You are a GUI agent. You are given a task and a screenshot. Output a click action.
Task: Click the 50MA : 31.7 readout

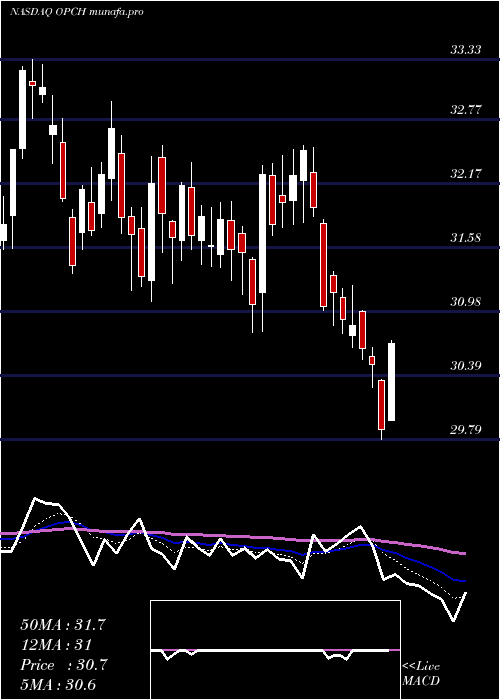pyautogui.click(x=63, y=625)
